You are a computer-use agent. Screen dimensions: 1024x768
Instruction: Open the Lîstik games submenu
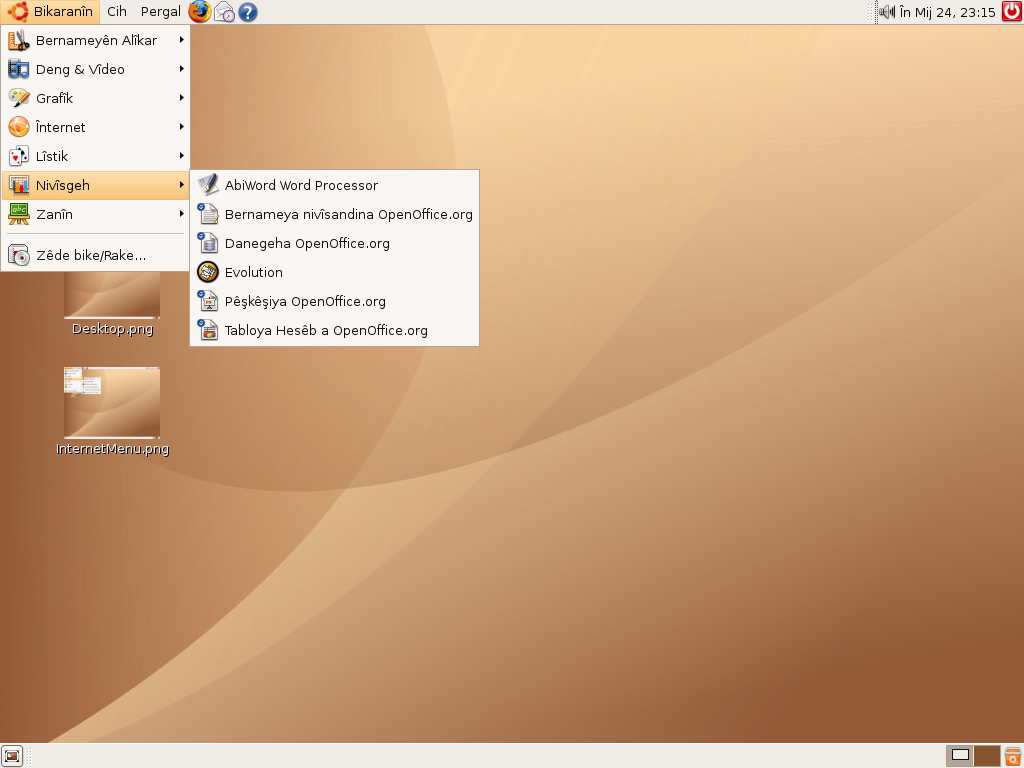point(95,156)
